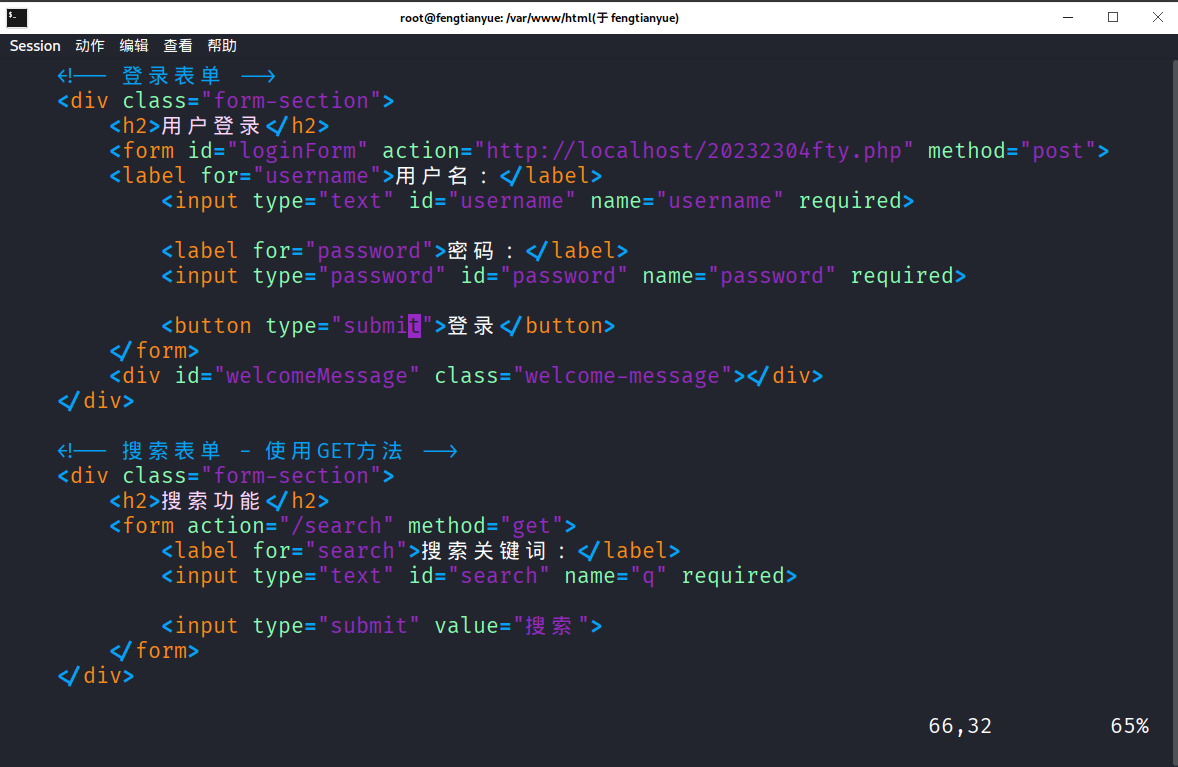This screenshot has width=1178, height=767.
Task: Click method value "get"
Action: point(531,526)
